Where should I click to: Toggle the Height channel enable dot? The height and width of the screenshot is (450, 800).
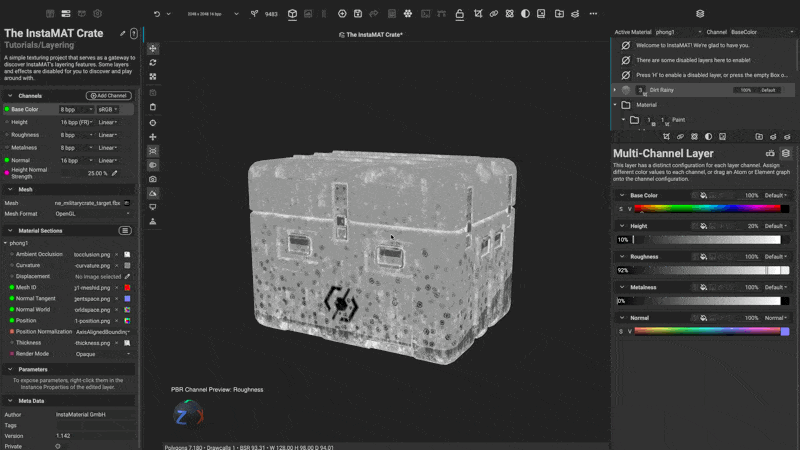tap(7, 122)
